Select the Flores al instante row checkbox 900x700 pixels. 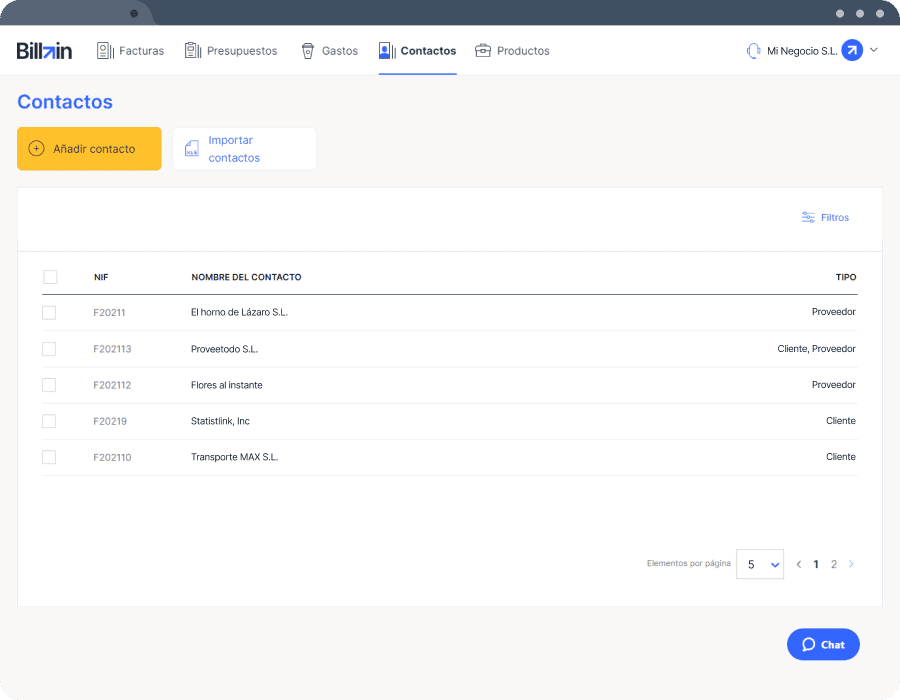[49, 385]
